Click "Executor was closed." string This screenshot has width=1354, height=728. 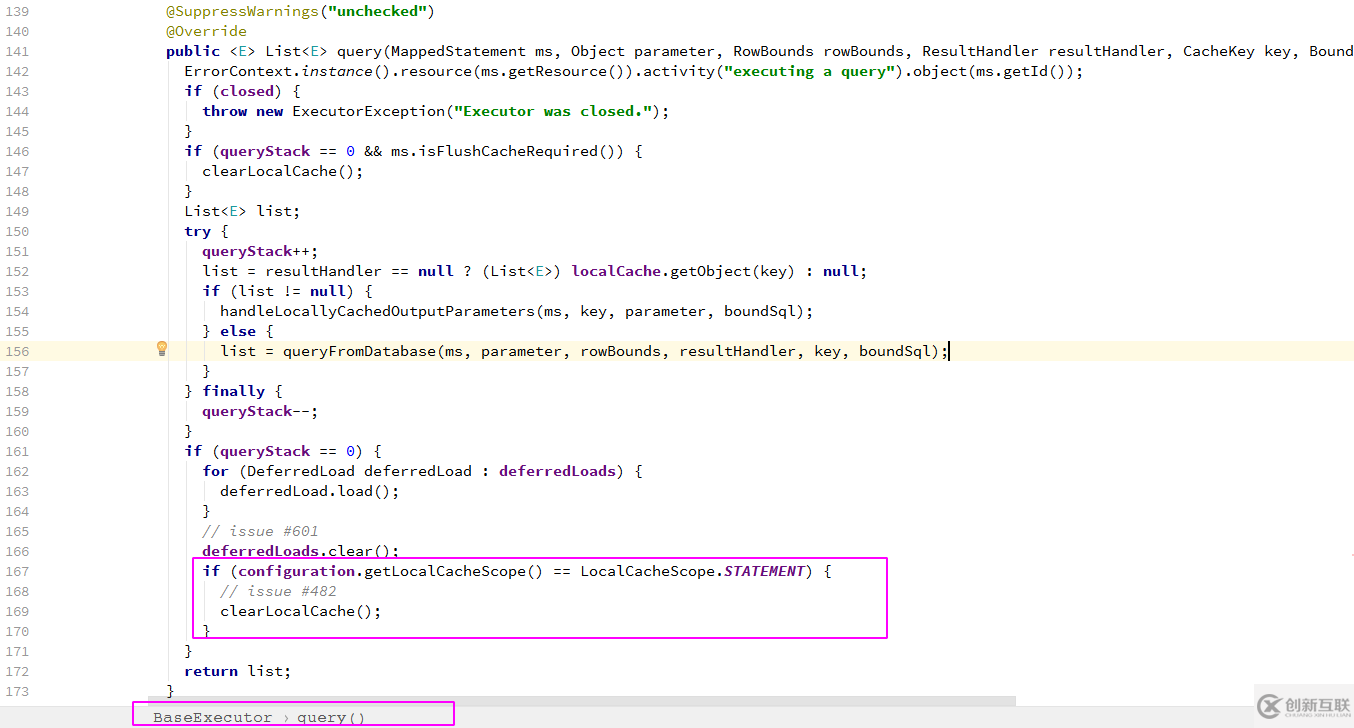[x=552, y=111]
